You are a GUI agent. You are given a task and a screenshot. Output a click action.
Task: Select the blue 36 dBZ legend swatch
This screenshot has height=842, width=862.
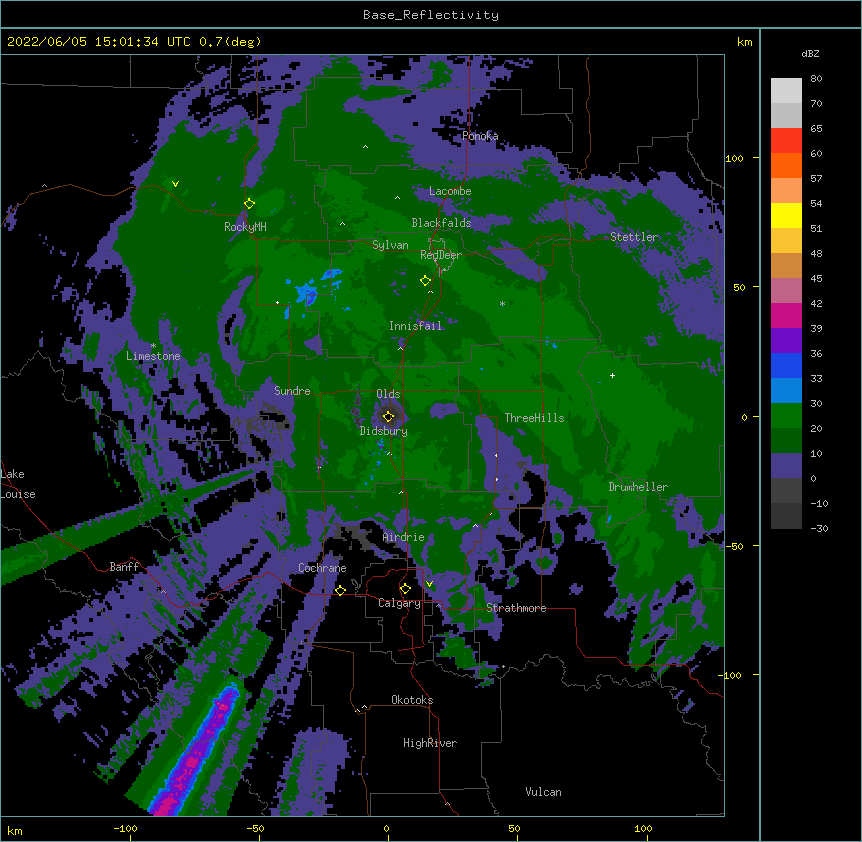pyautogui.click(x=786, y=365)
